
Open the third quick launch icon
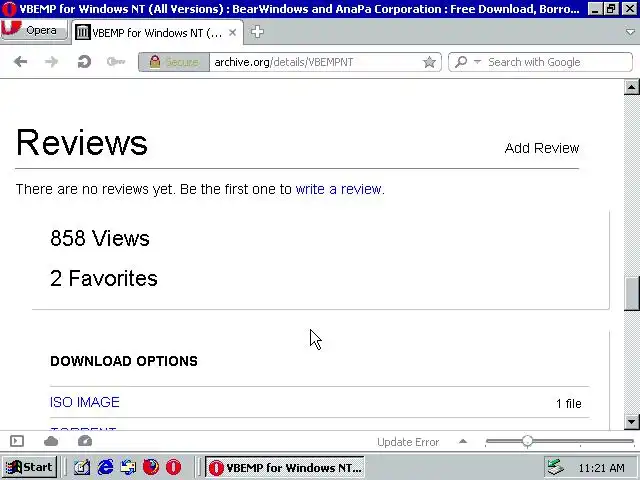(x=128, y=467)
